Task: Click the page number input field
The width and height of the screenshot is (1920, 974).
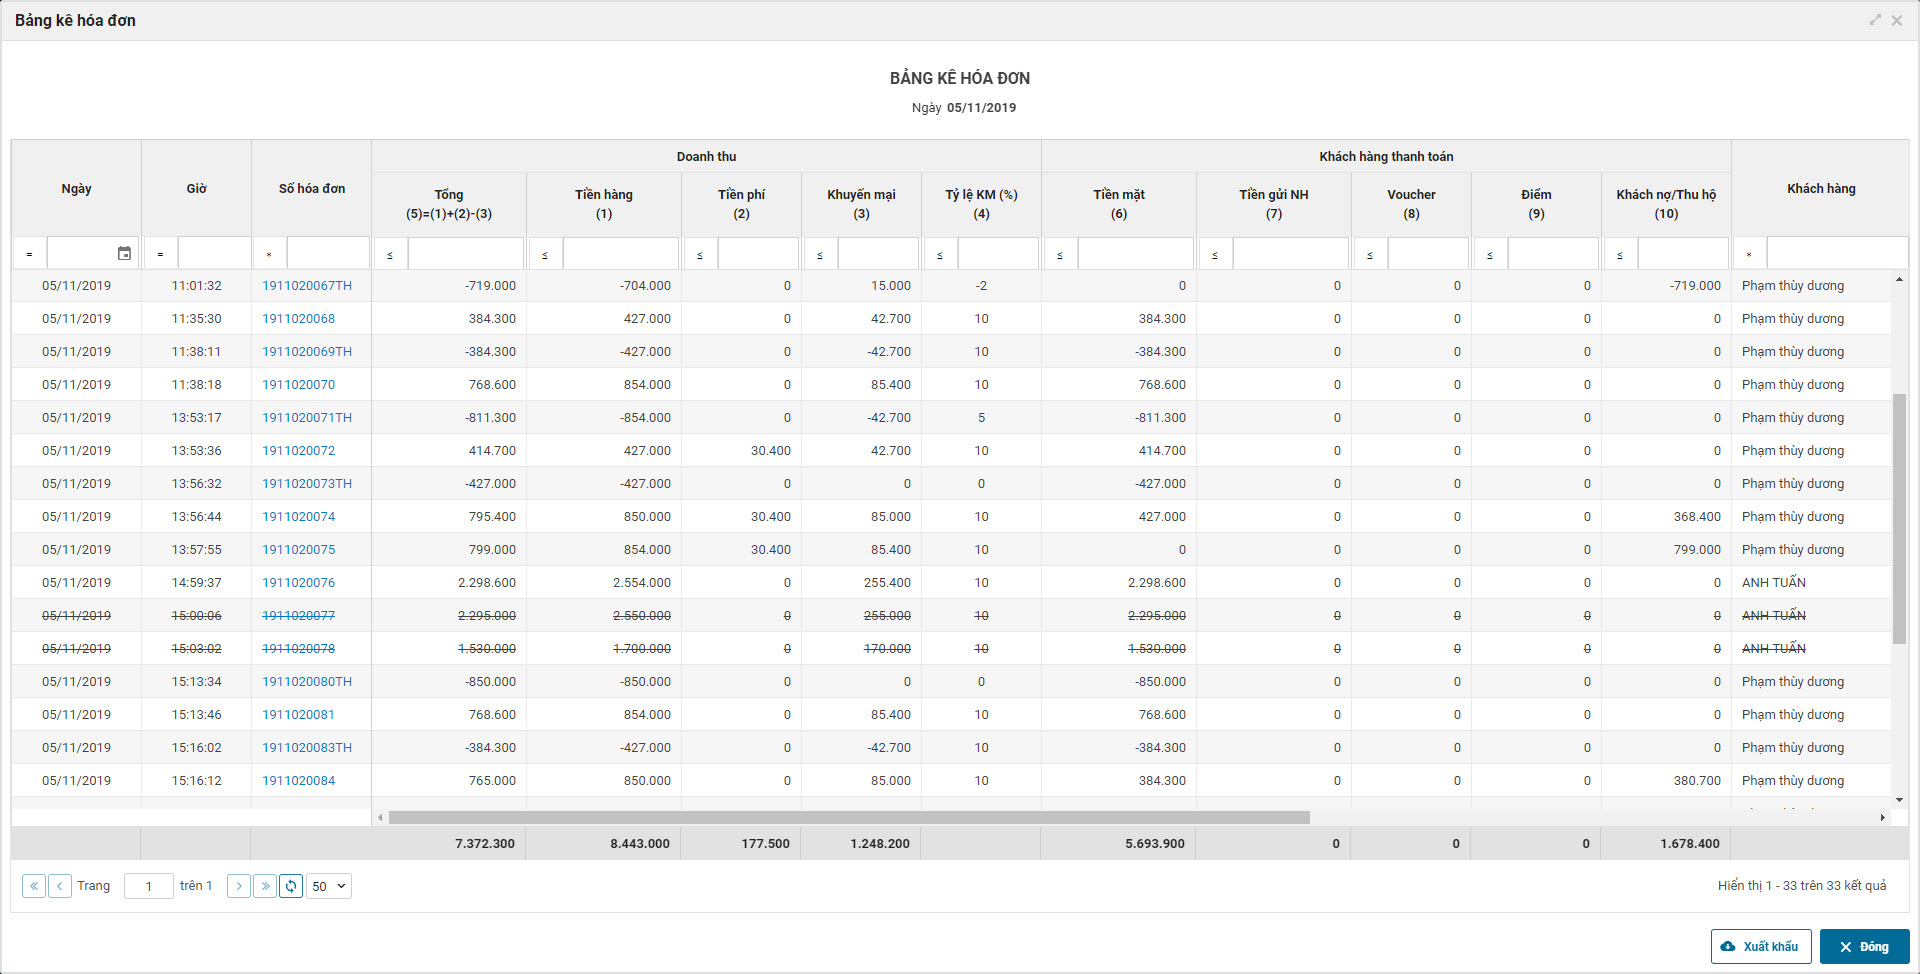Action: (149, 886)
